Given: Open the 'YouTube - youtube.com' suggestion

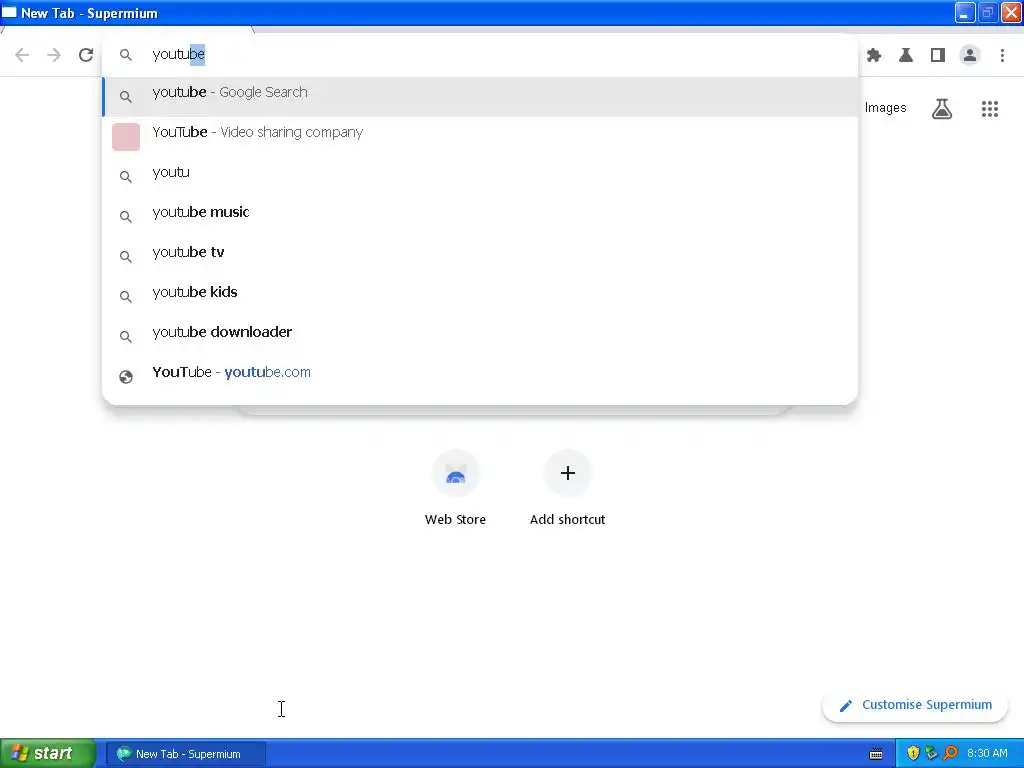Looking at the screenshot, I should [x=480, y=376].
